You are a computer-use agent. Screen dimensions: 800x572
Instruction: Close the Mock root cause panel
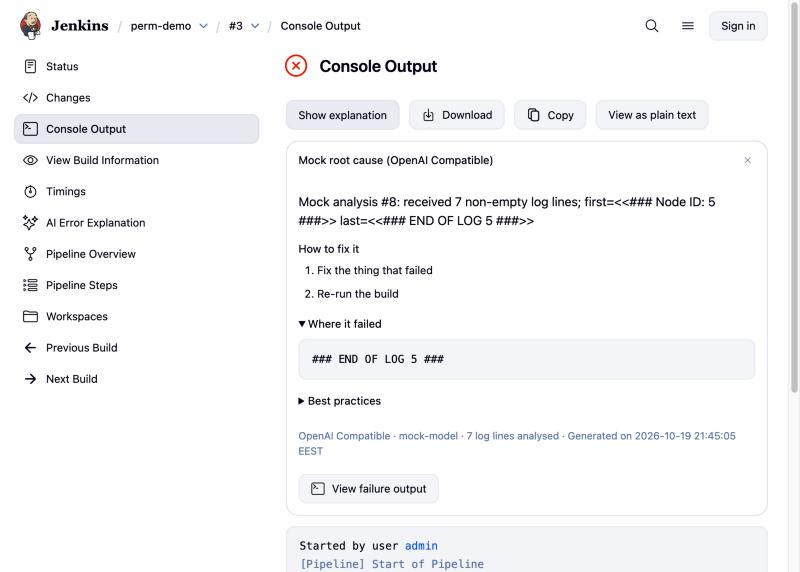[x=747, y=160]
